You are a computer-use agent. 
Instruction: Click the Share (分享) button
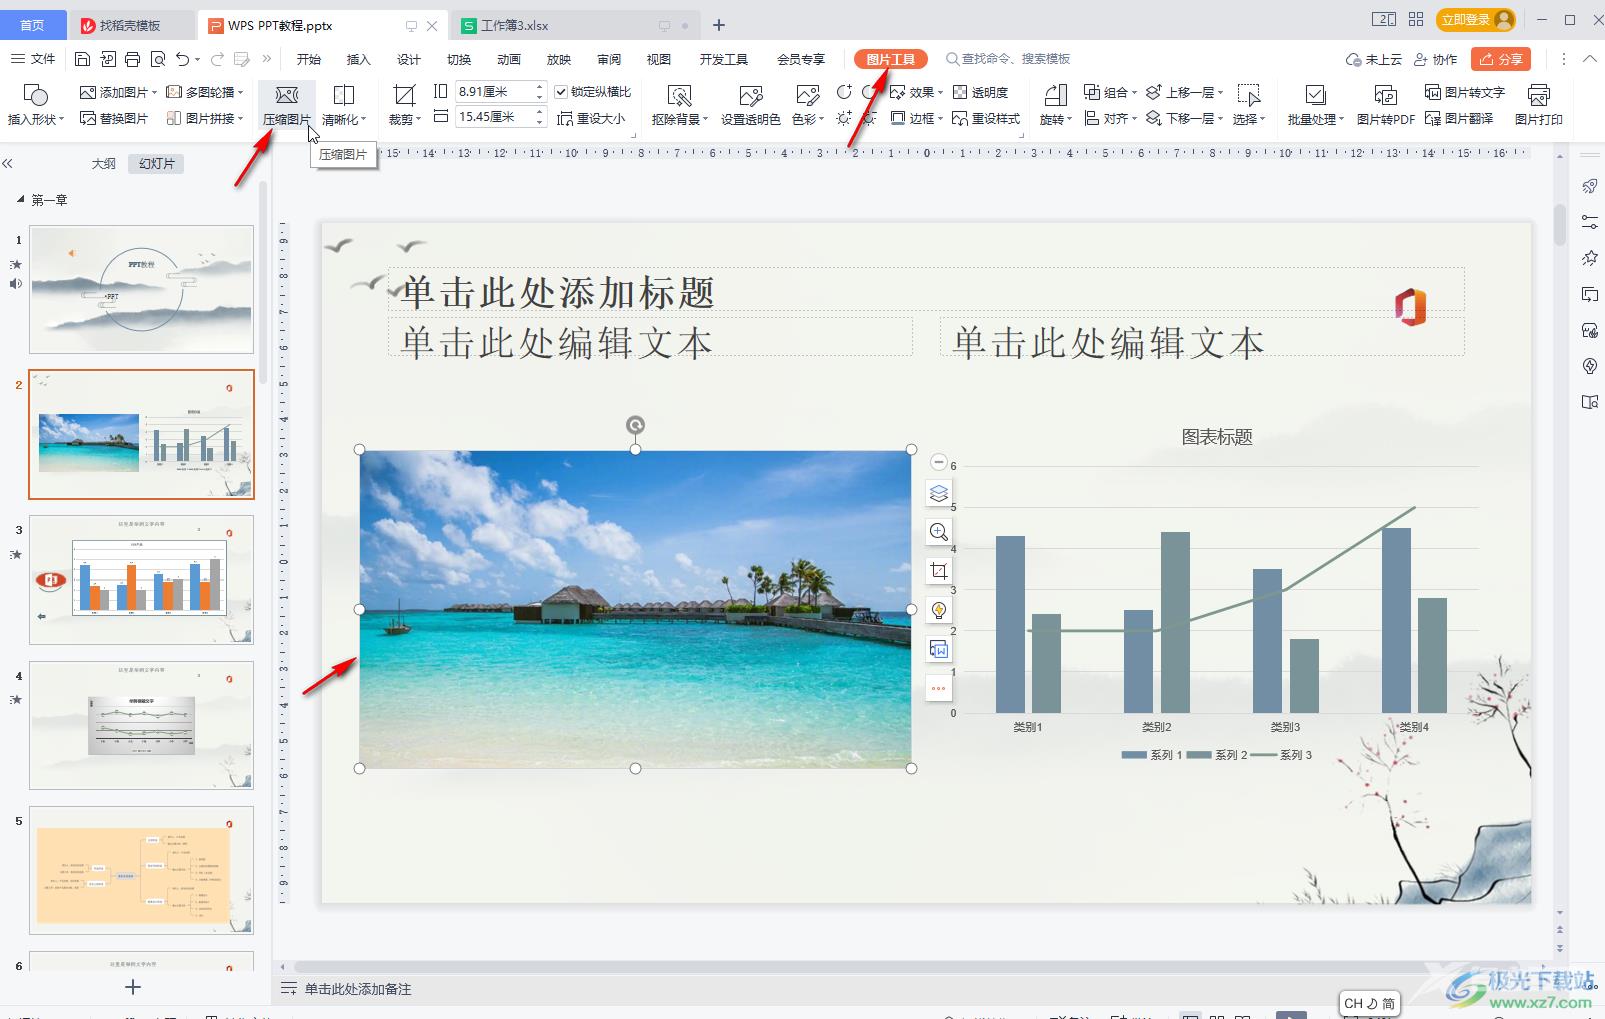tap(1501, 59)
